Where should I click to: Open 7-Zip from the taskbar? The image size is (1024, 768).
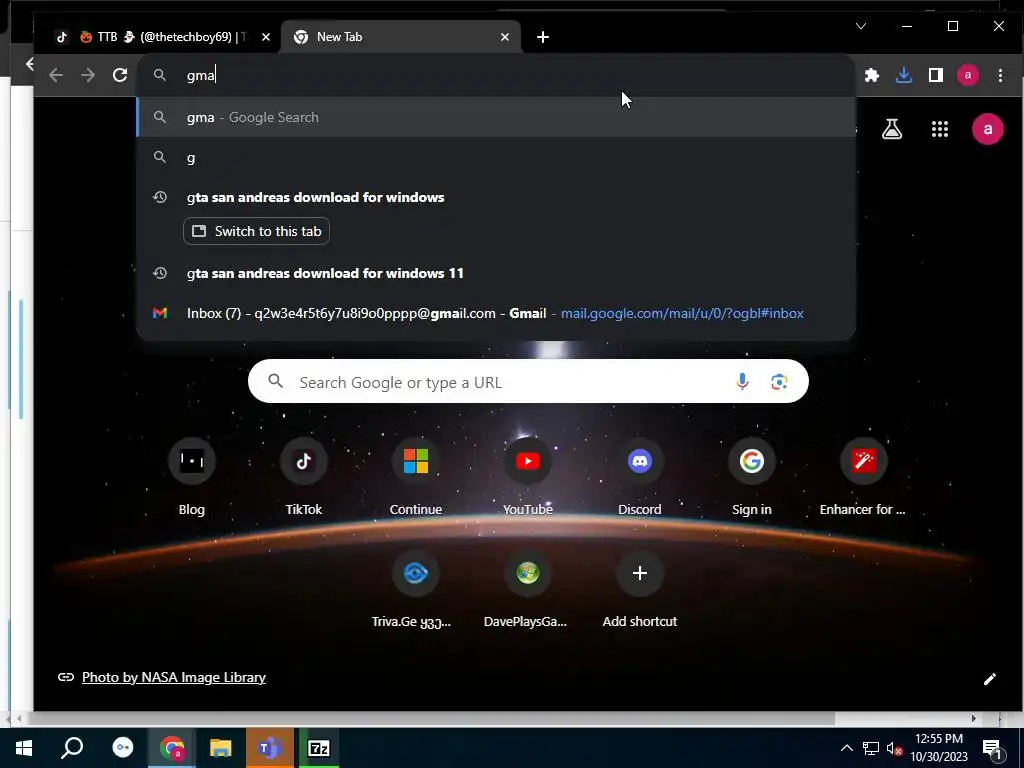(x=319, y=748)
